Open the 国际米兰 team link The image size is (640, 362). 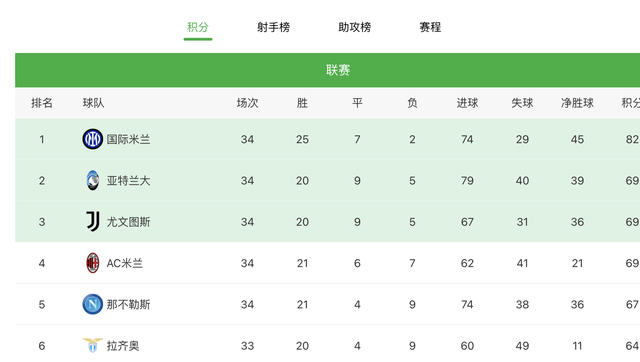tap(129, 139)
